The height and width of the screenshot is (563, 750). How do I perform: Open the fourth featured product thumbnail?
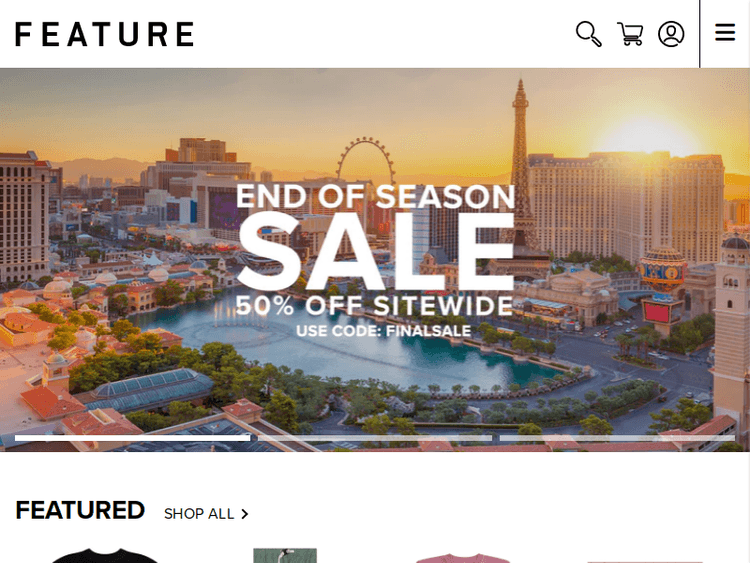click(x=645, y=562)
